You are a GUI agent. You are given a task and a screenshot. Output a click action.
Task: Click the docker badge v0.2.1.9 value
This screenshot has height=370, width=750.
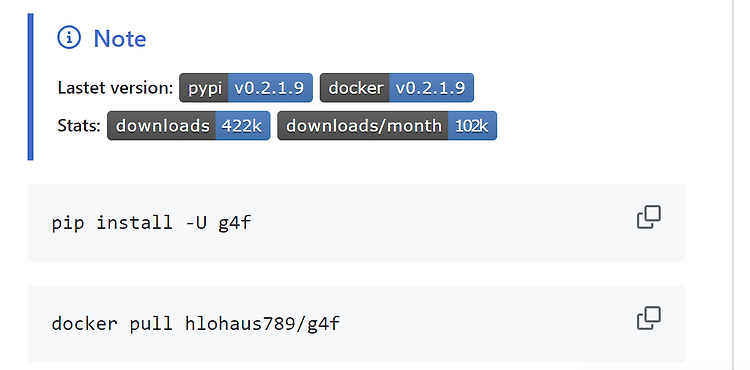431,87
